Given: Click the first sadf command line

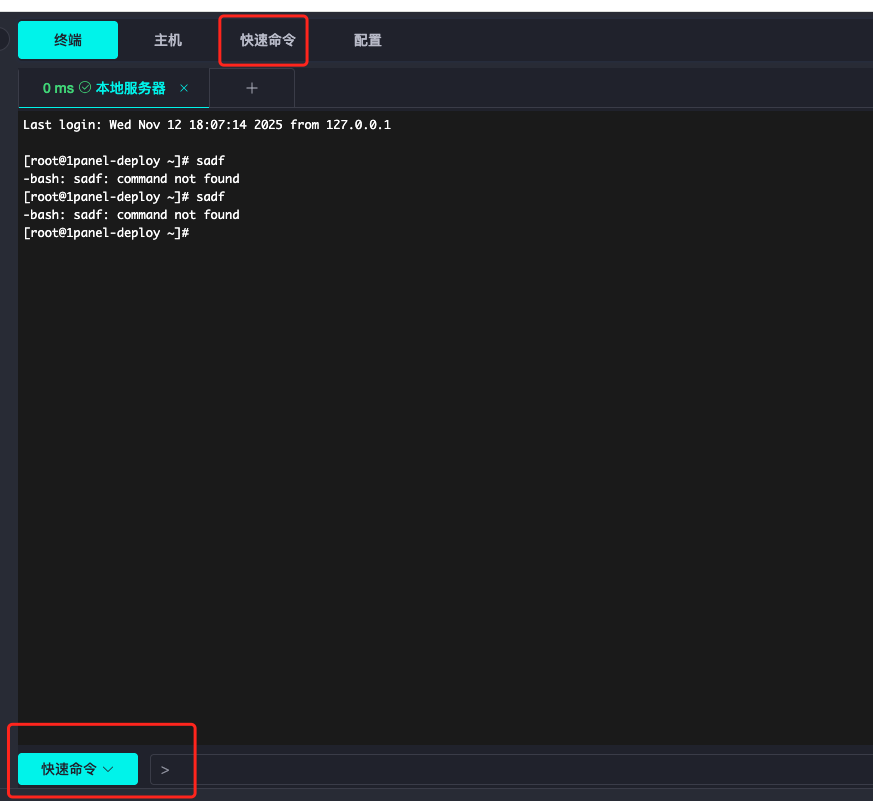Looking at the screenshot, I should (x=124, y=161).
